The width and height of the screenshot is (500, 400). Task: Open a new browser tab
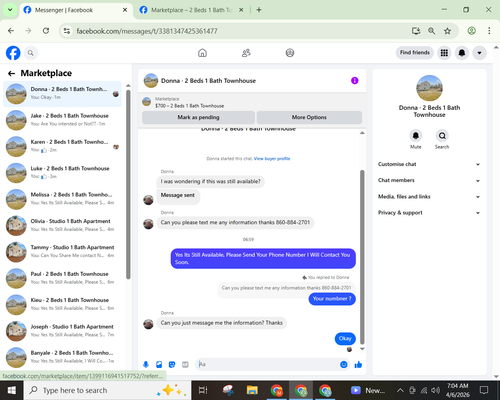pyautogui.click(x=259, y=10)
